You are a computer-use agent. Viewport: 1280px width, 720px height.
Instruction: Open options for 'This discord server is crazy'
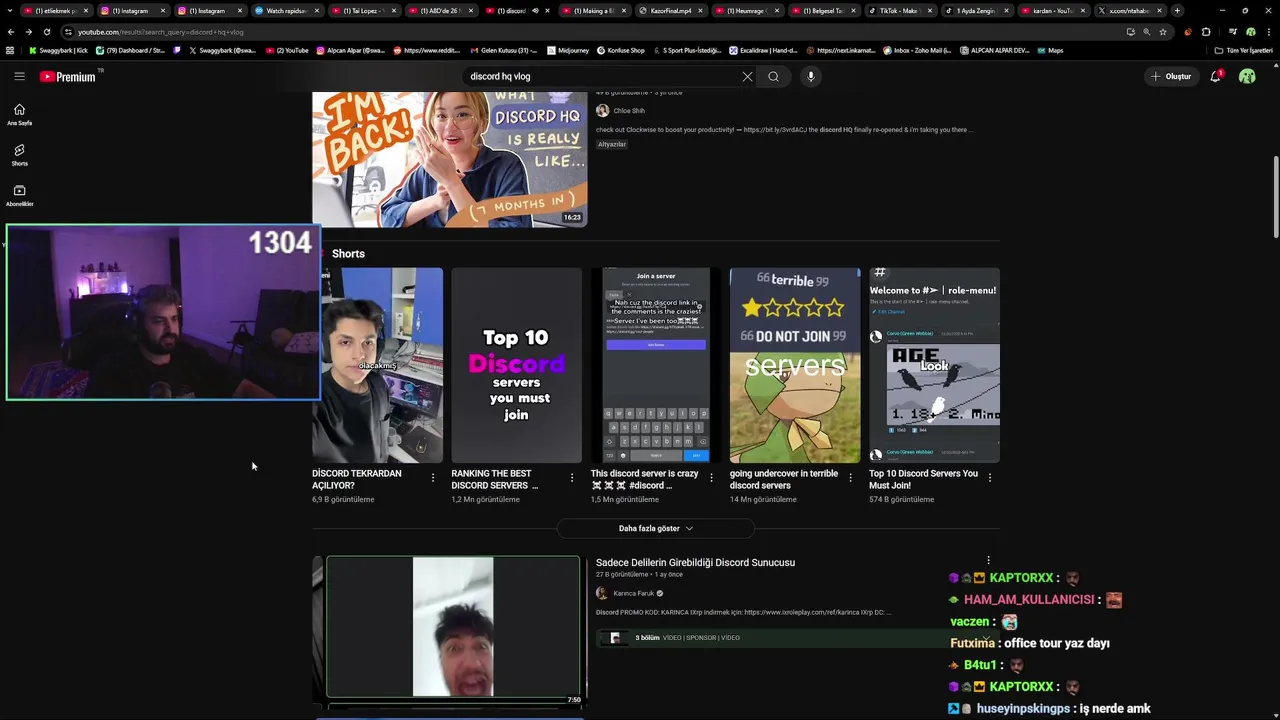tap(711, 478)
